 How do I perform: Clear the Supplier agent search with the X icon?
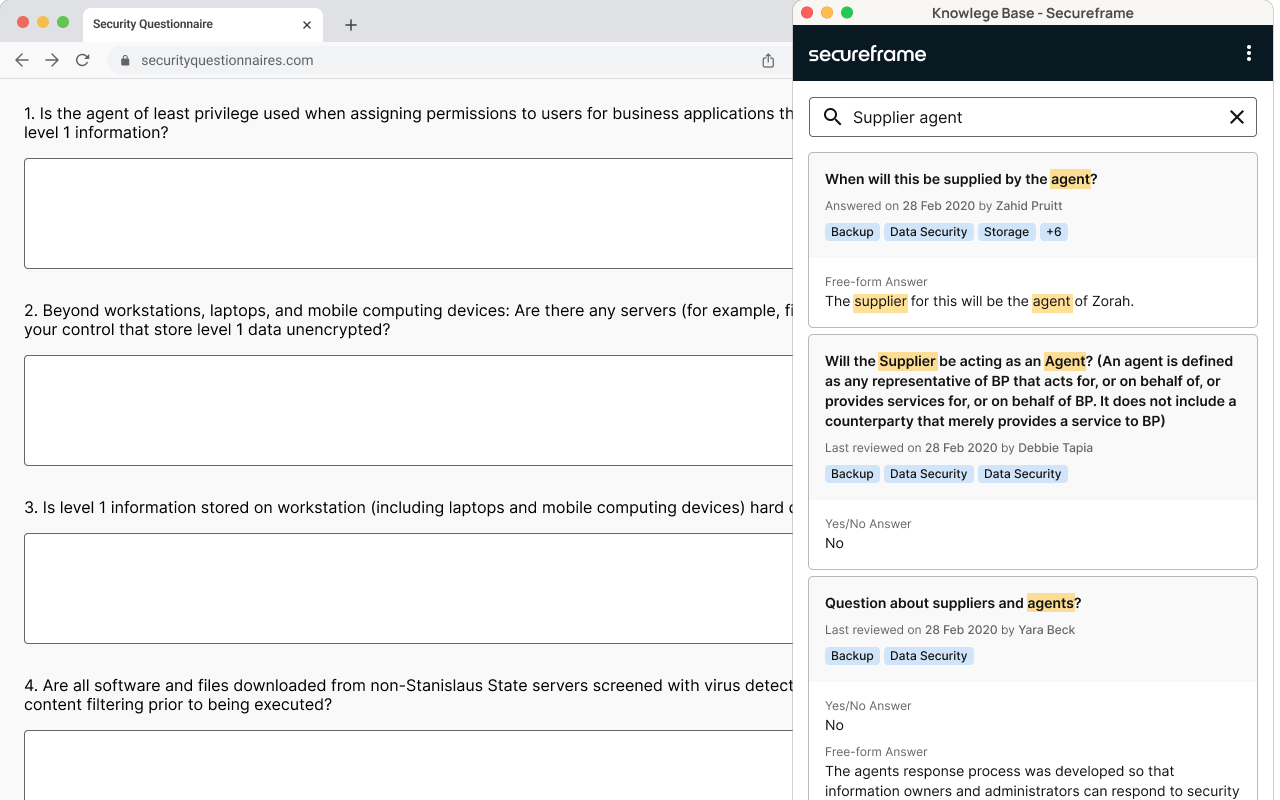pyautogui.click(x=1237, y=117)
